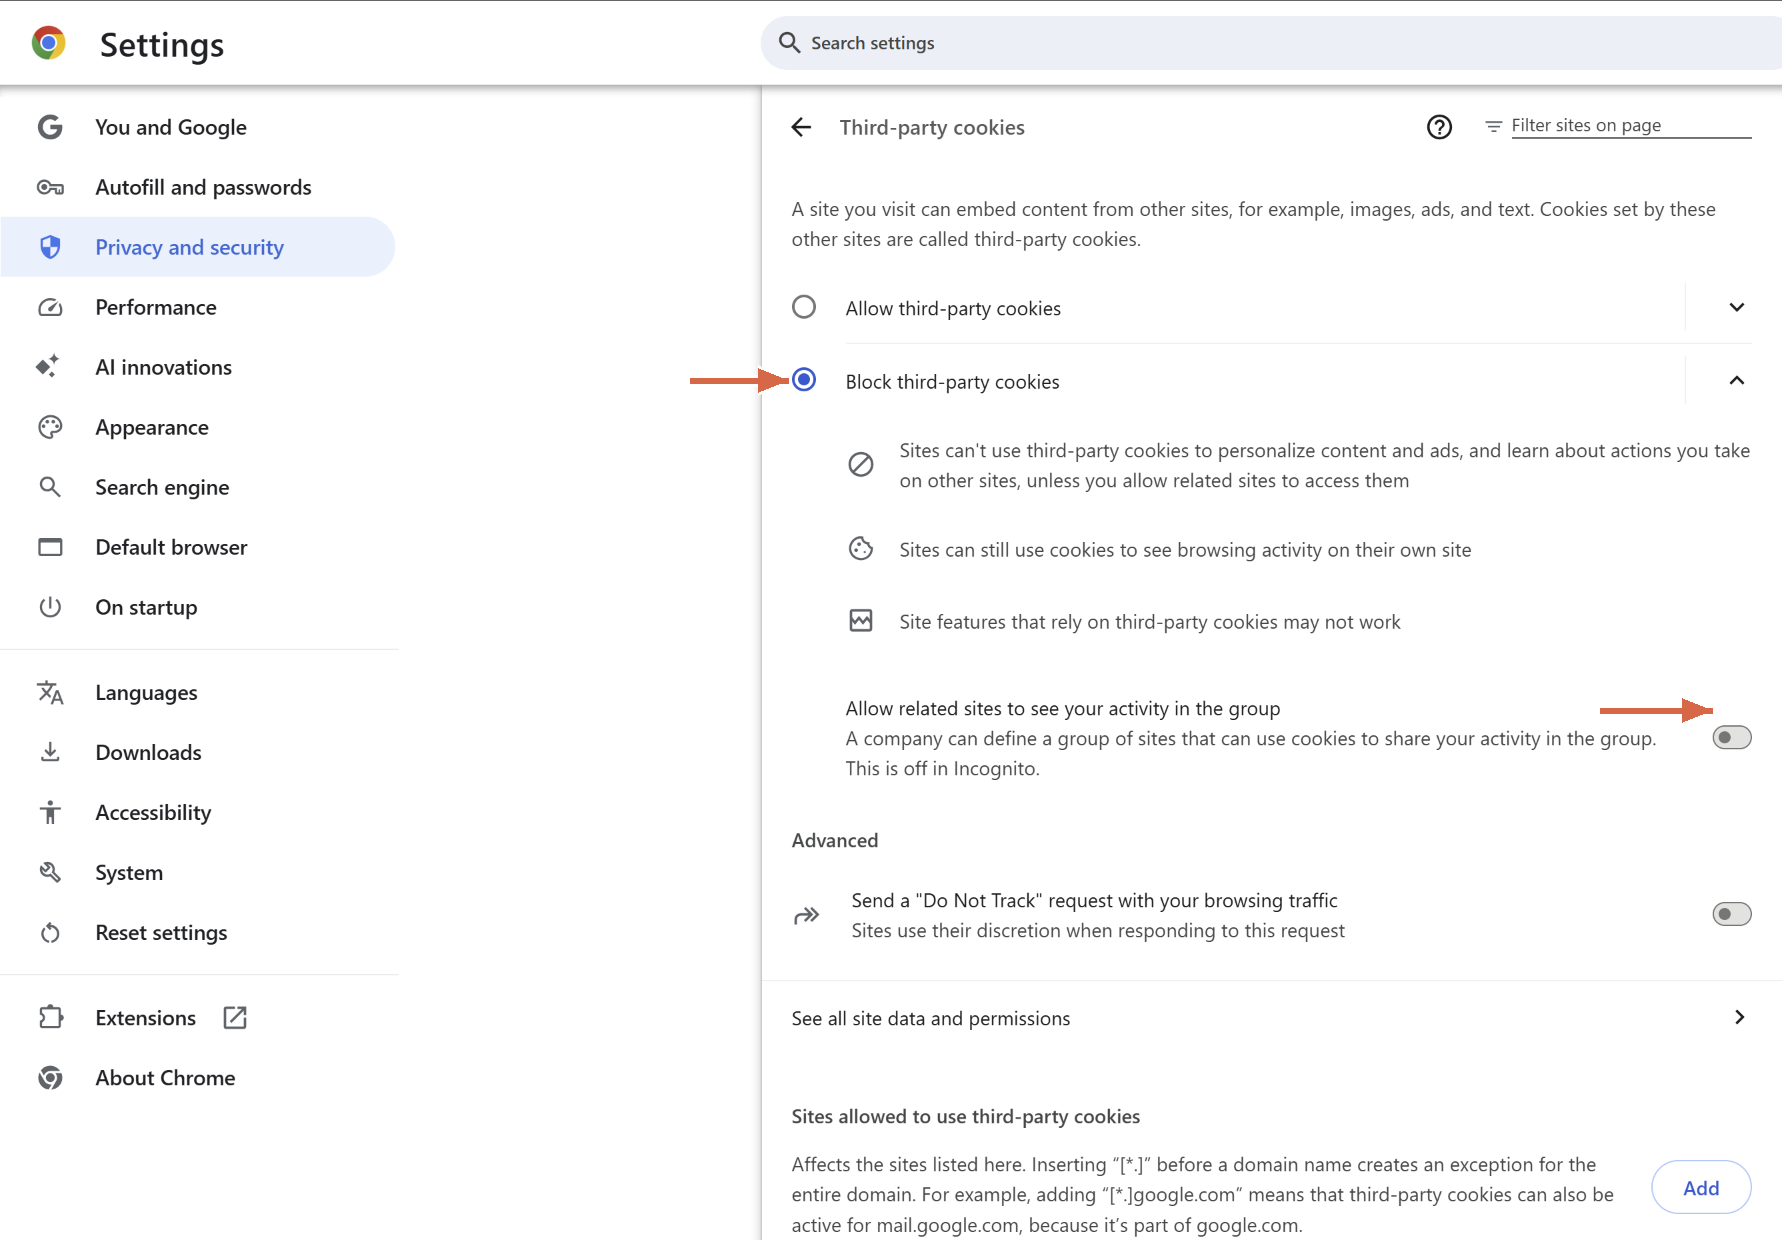Click the Settings title text
The image size is (1782, 1240).
coord(162,45)
